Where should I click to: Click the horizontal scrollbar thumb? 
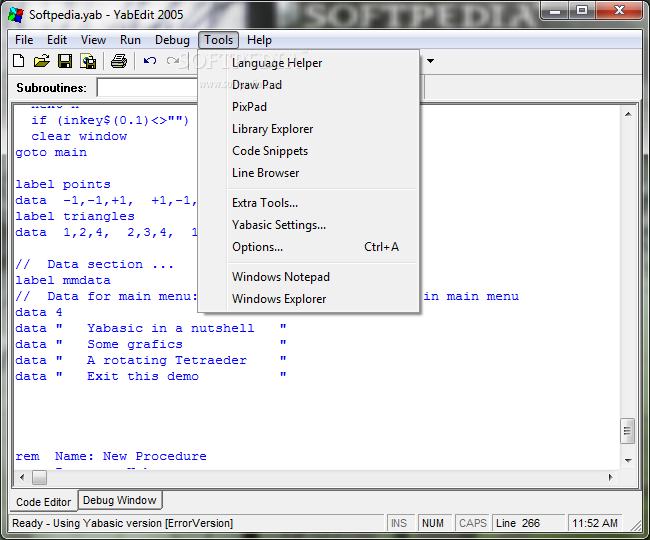(x=39, y=477)
